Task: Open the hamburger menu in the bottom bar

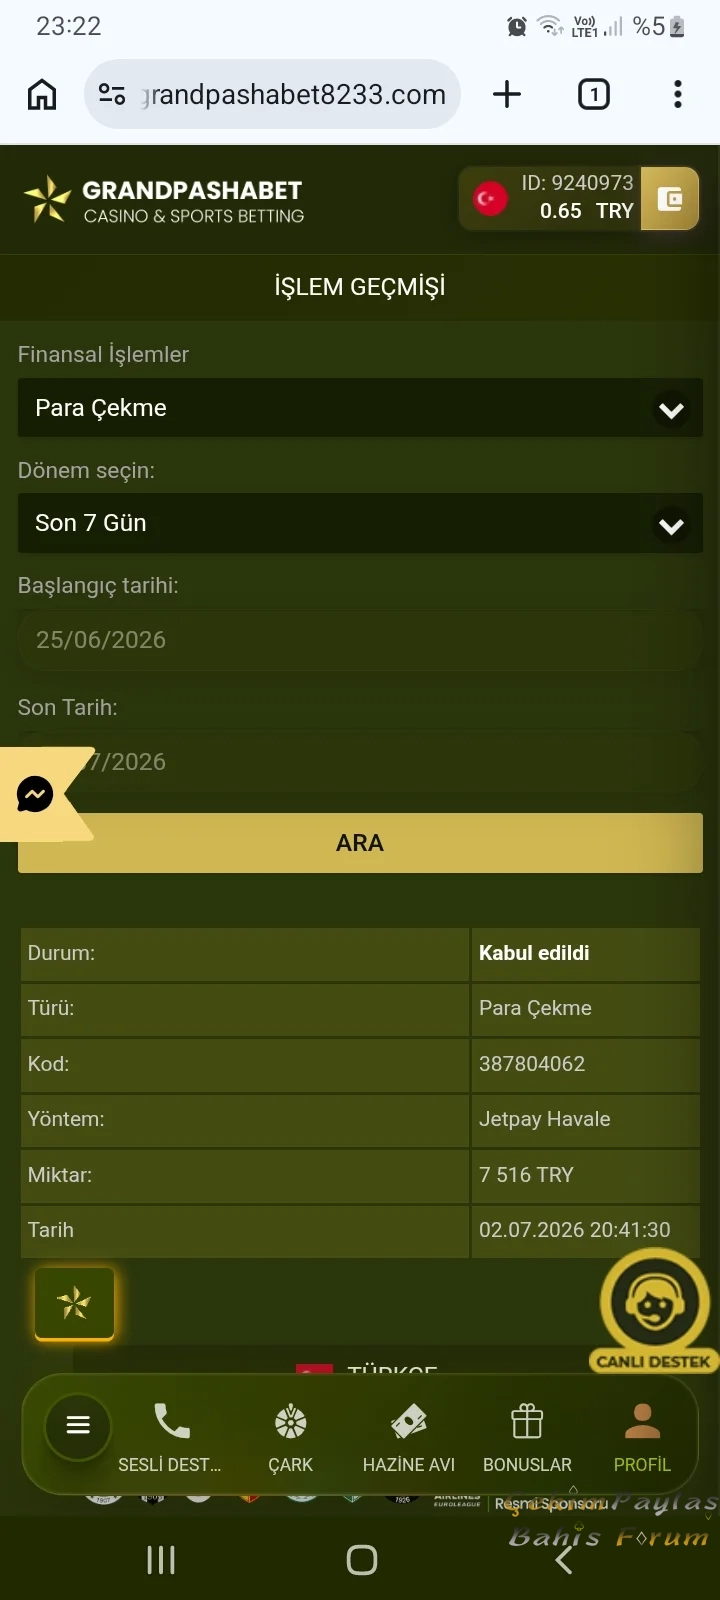Action: pos(78,1425)
